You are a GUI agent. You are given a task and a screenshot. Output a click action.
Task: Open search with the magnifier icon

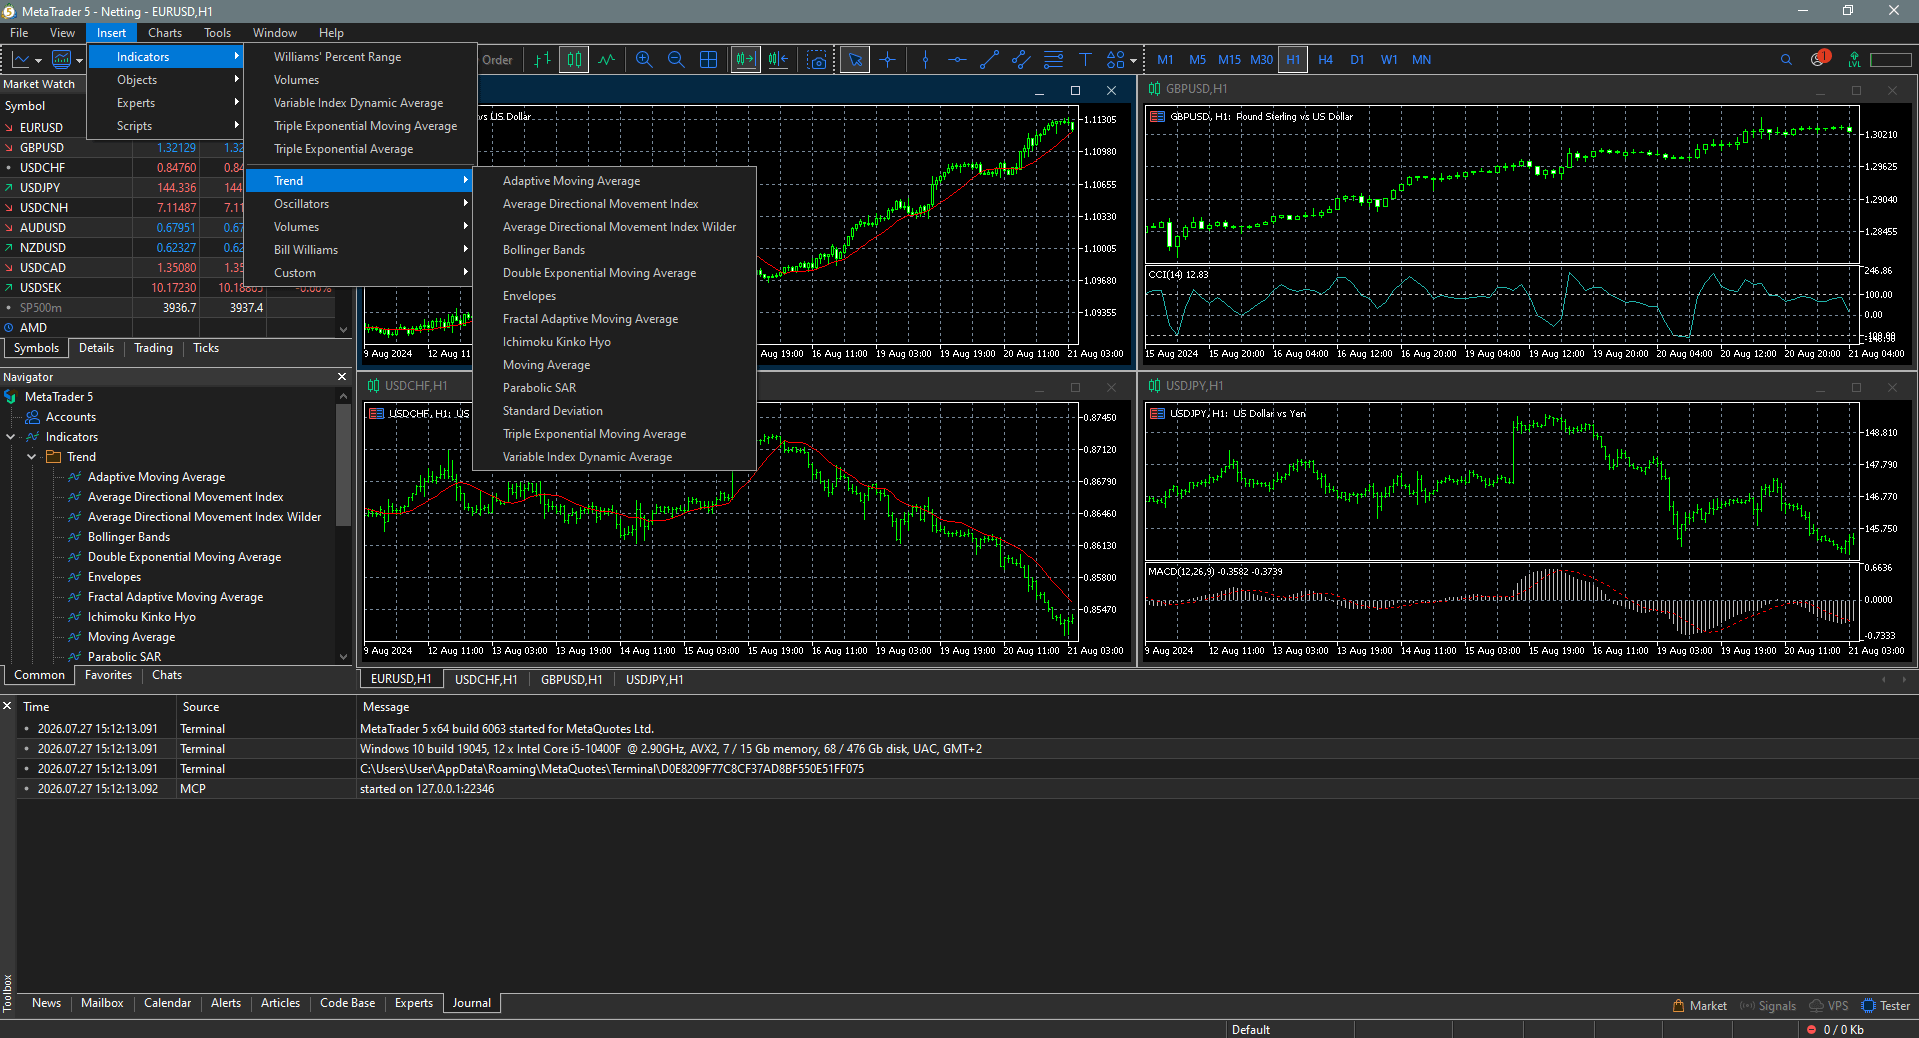coord(1786,60)
